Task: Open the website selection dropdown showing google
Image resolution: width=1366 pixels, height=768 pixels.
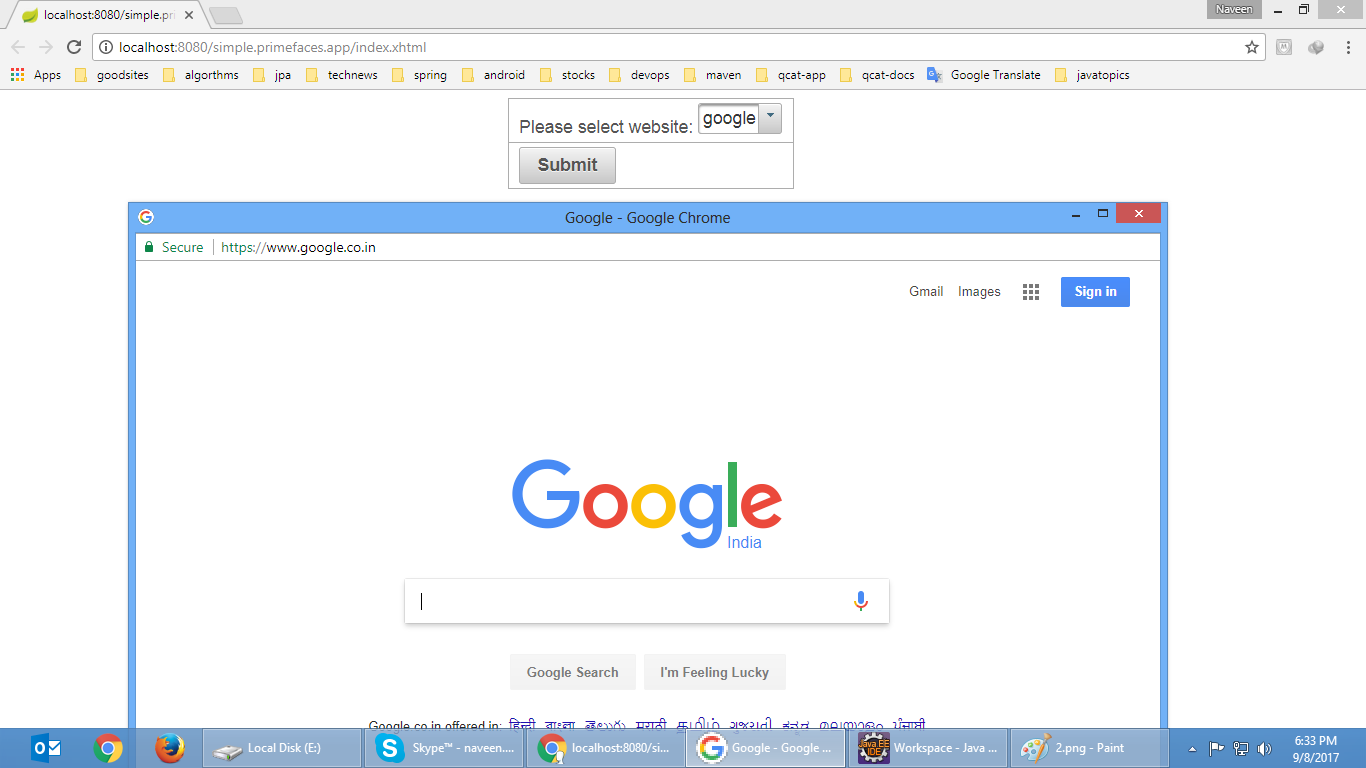Action: click(x=740, y=119)
